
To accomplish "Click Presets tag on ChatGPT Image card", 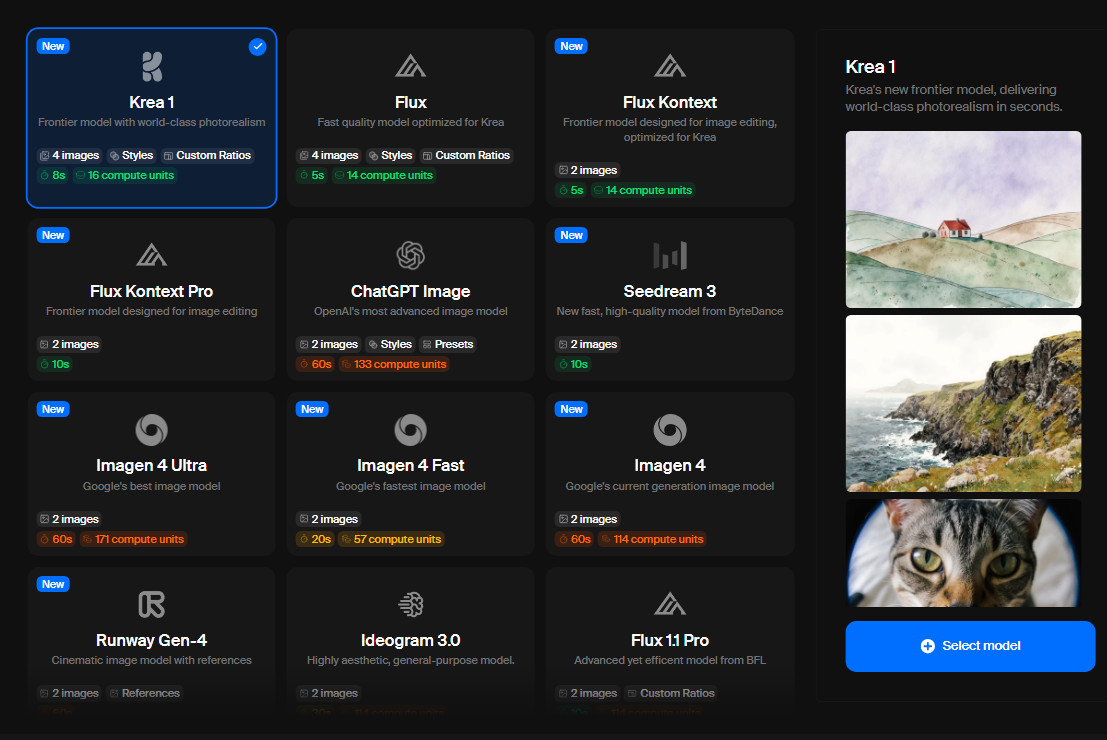I will (448, 345).
